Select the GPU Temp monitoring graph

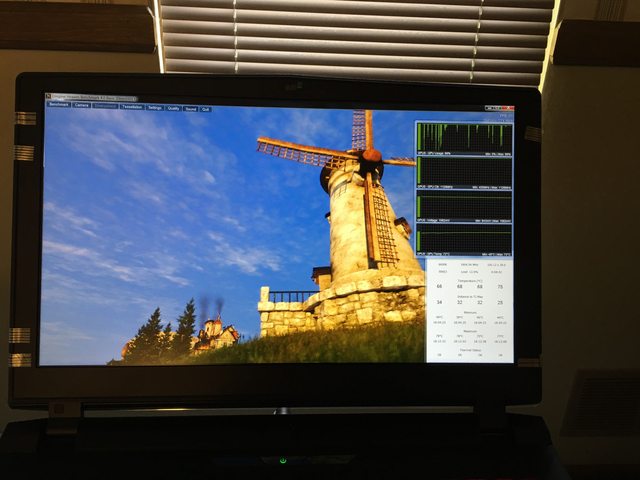(x=464, y=240)
